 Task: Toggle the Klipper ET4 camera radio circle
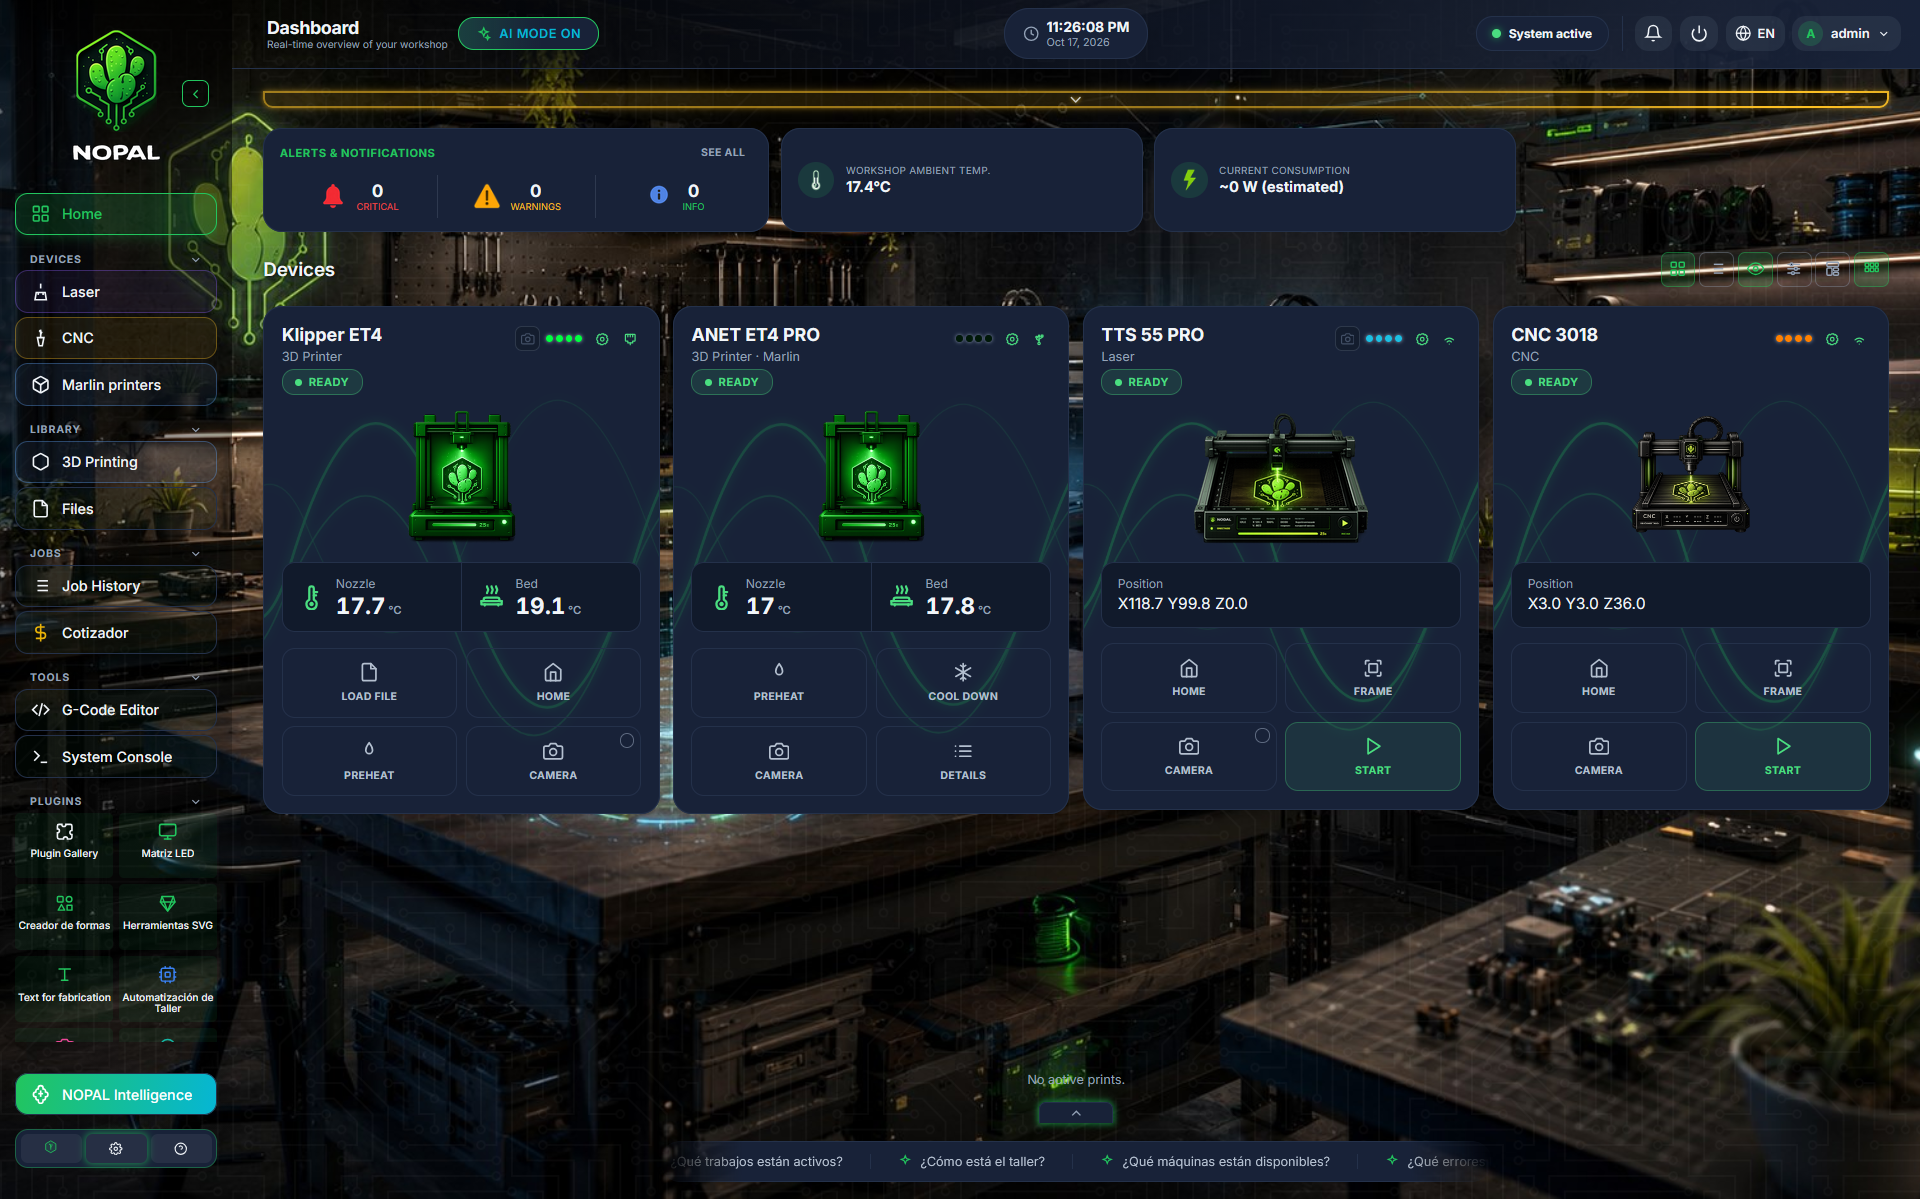click(627, 741)
